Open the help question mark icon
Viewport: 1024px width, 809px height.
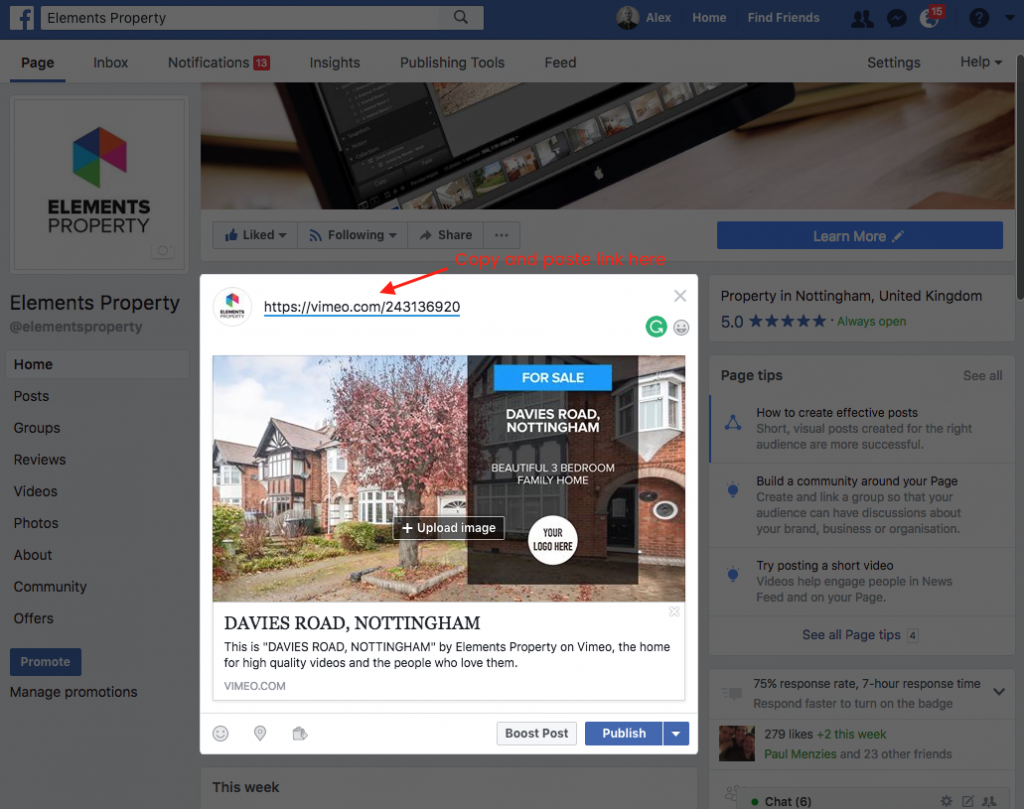(x=978, y=18)
